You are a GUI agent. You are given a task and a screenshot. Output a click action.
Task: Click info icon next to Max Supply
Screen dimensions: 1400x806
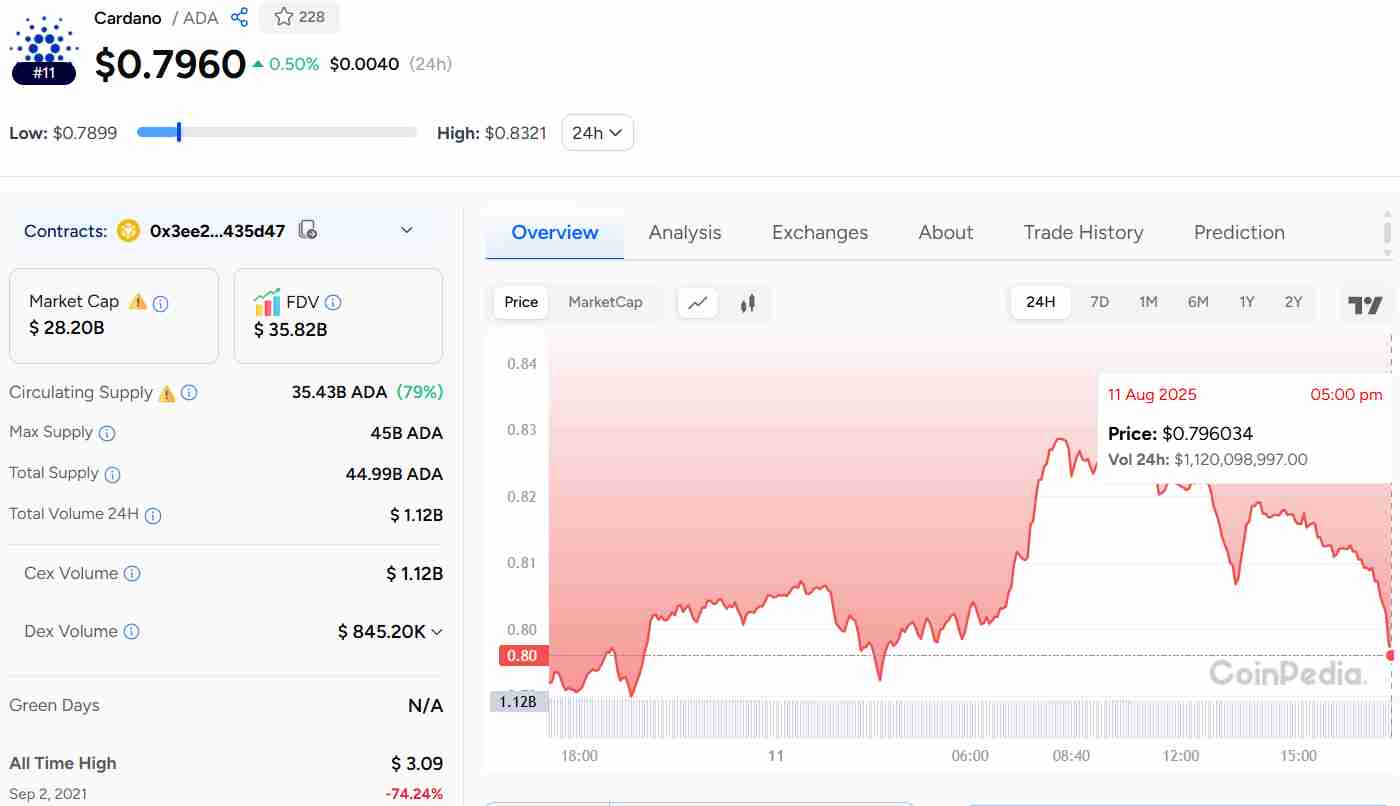[107, 433]
